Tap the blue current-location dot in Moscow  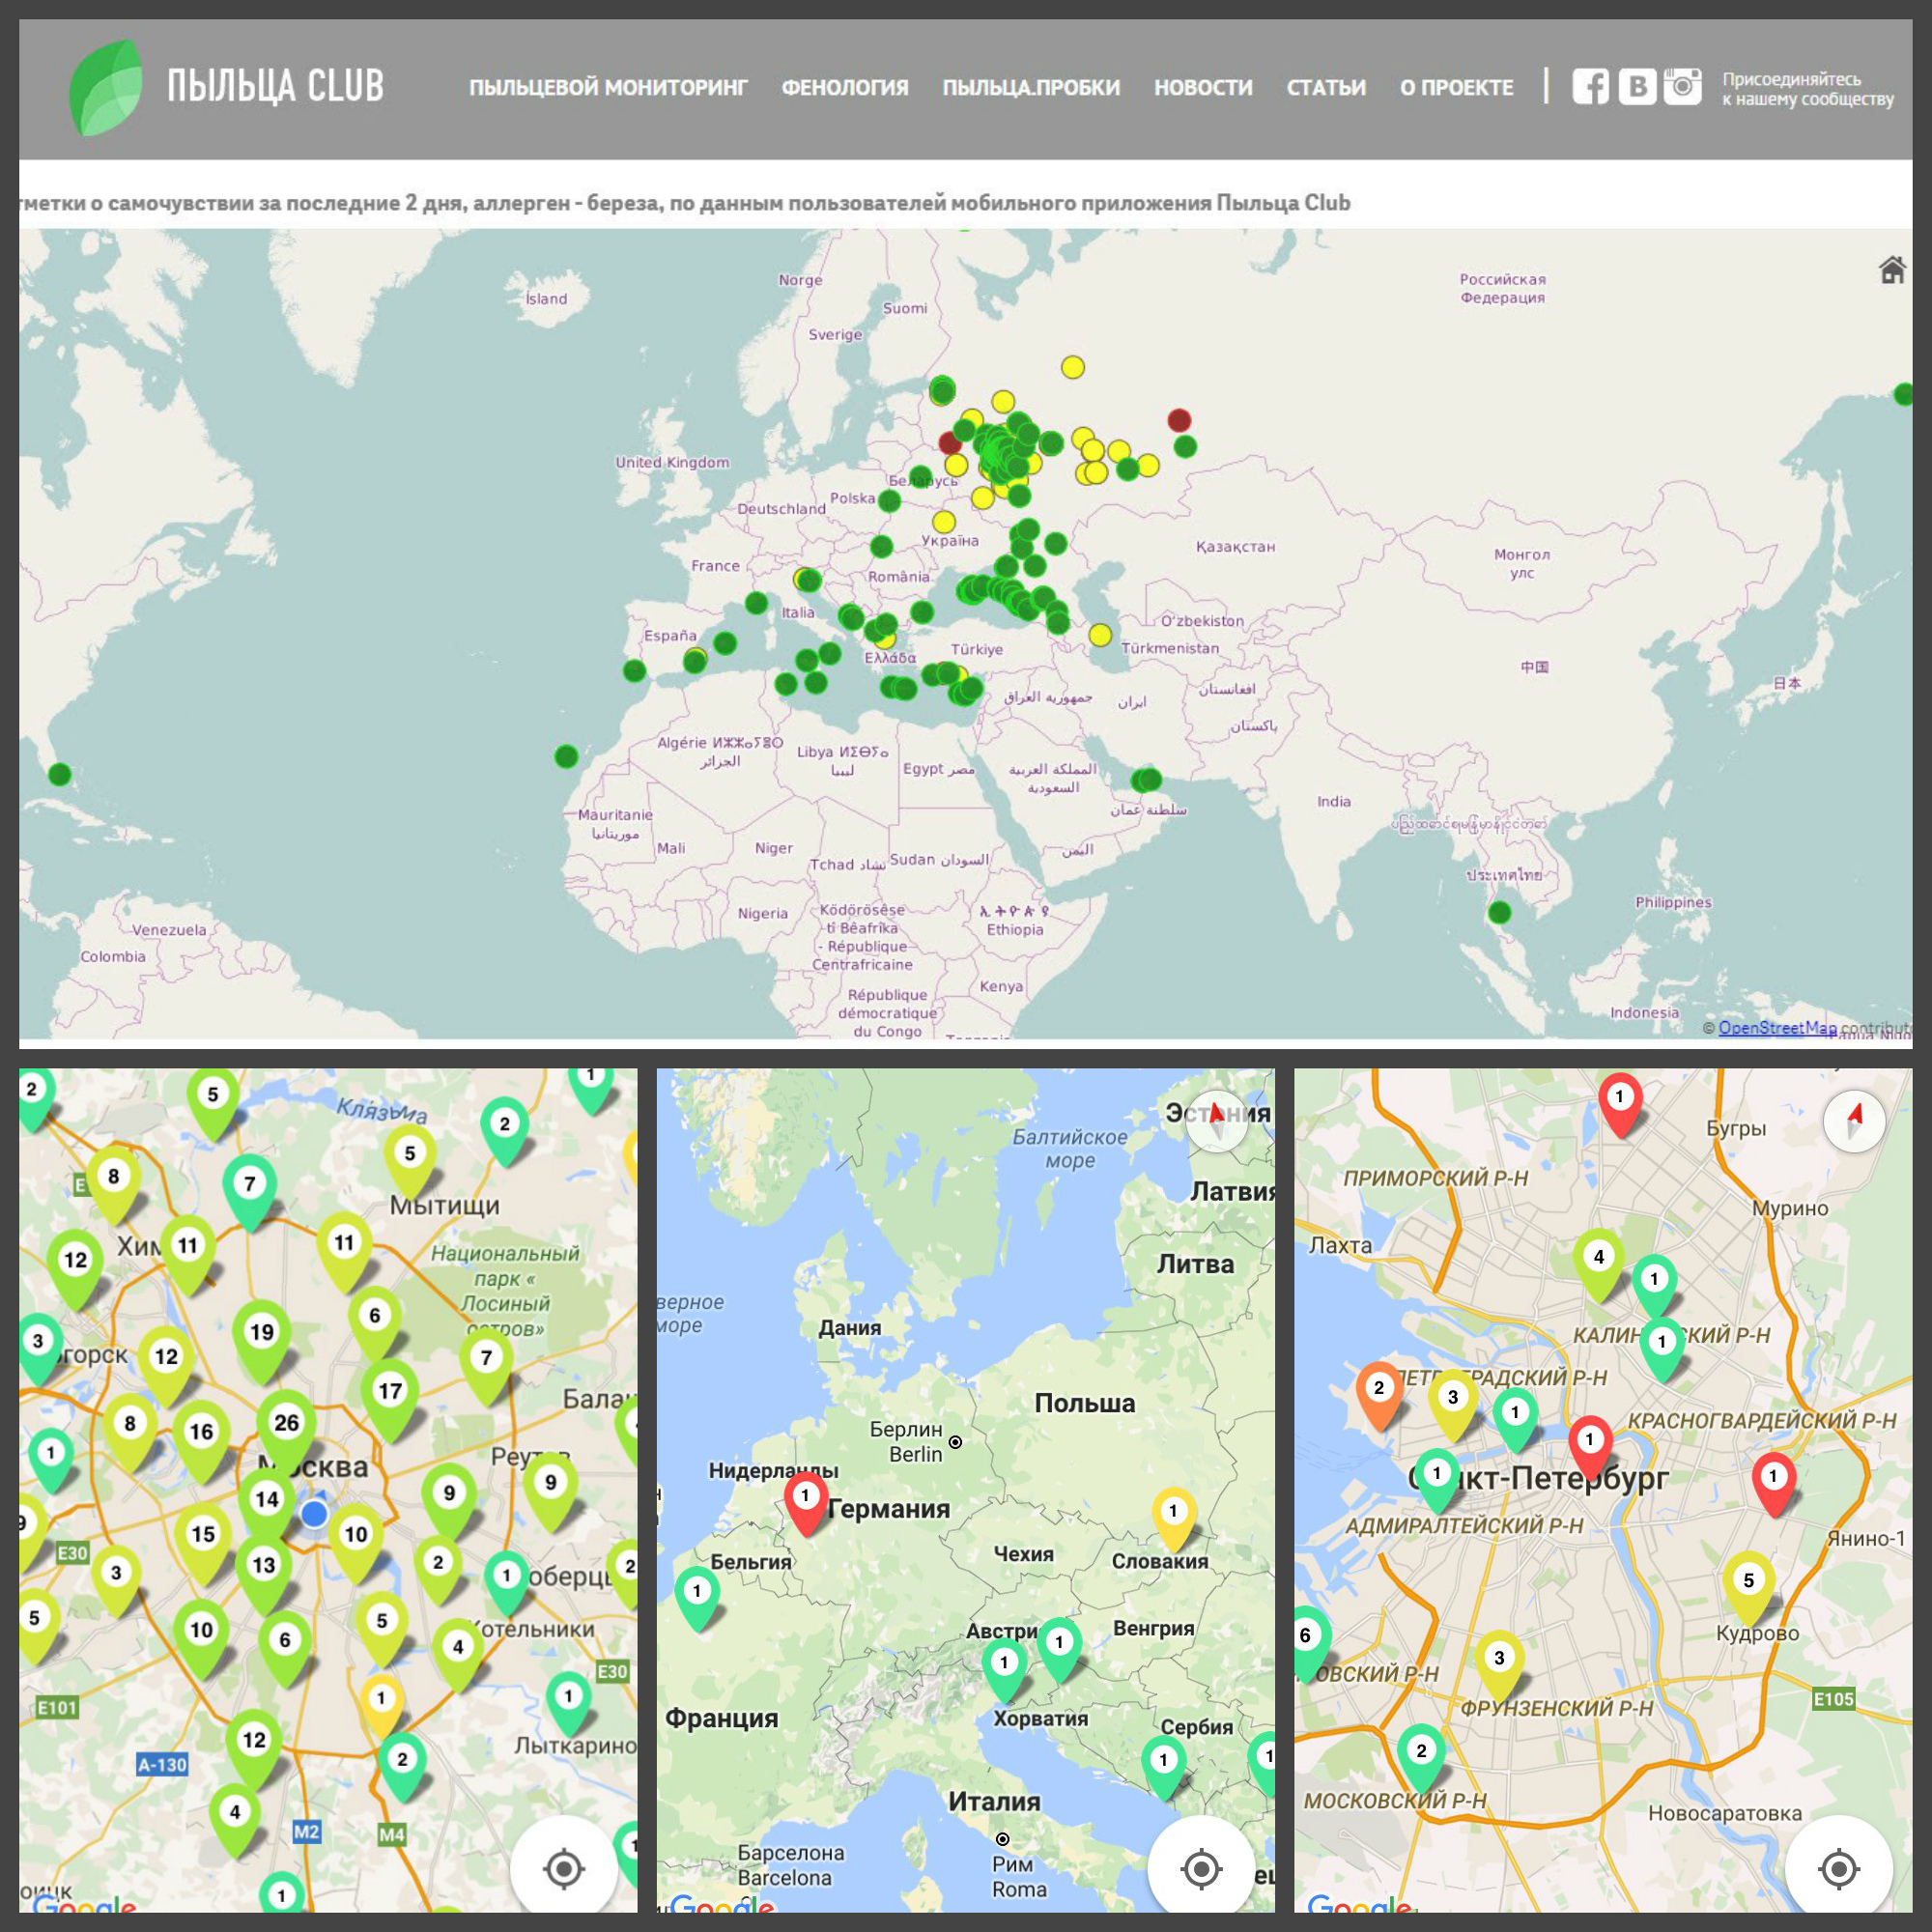click(314, 1513)
